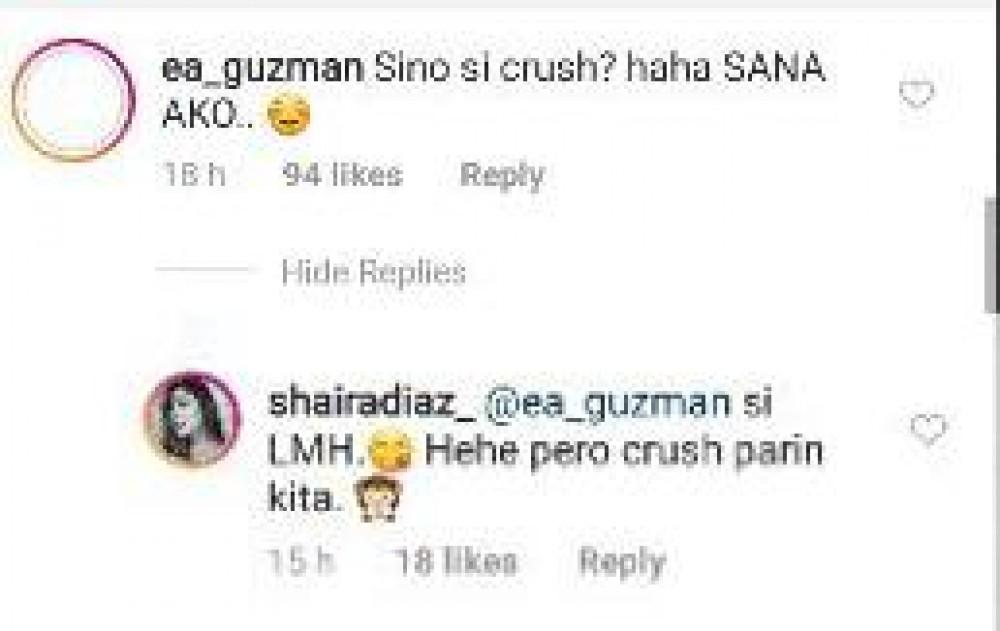Image resolution: width=1000 pixels, height=631 pixels.
Task: Like the ea_guzman comment with the heart
Action: click(x=916, y=96)
